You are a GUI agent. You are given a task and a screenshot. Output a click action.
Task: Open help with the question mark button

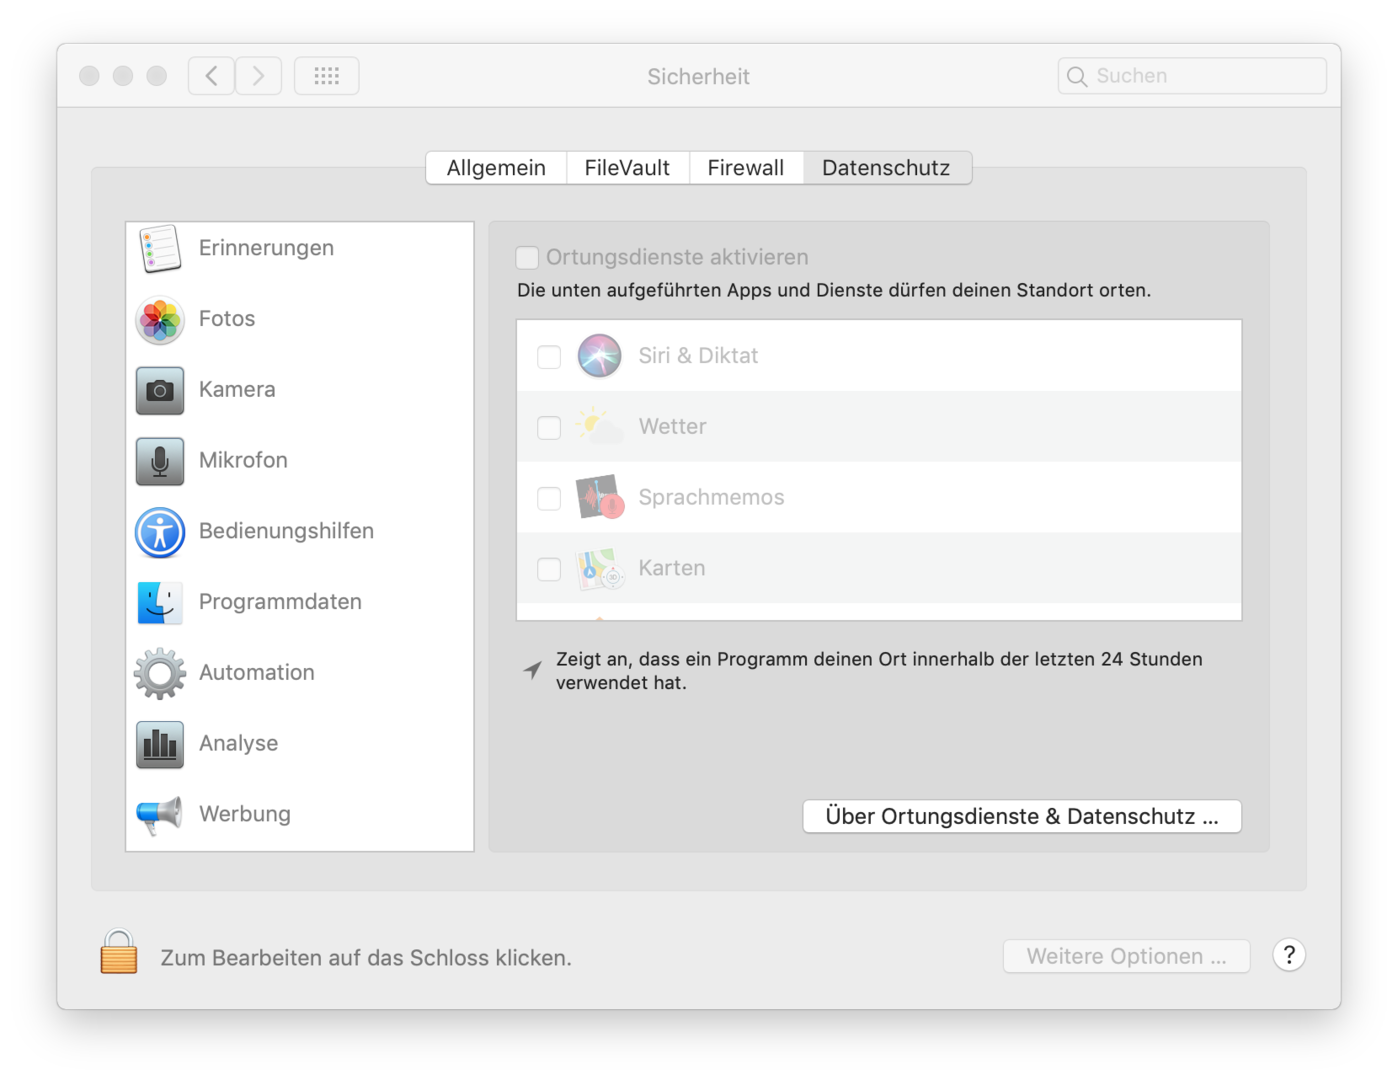tap(1288, 956)
